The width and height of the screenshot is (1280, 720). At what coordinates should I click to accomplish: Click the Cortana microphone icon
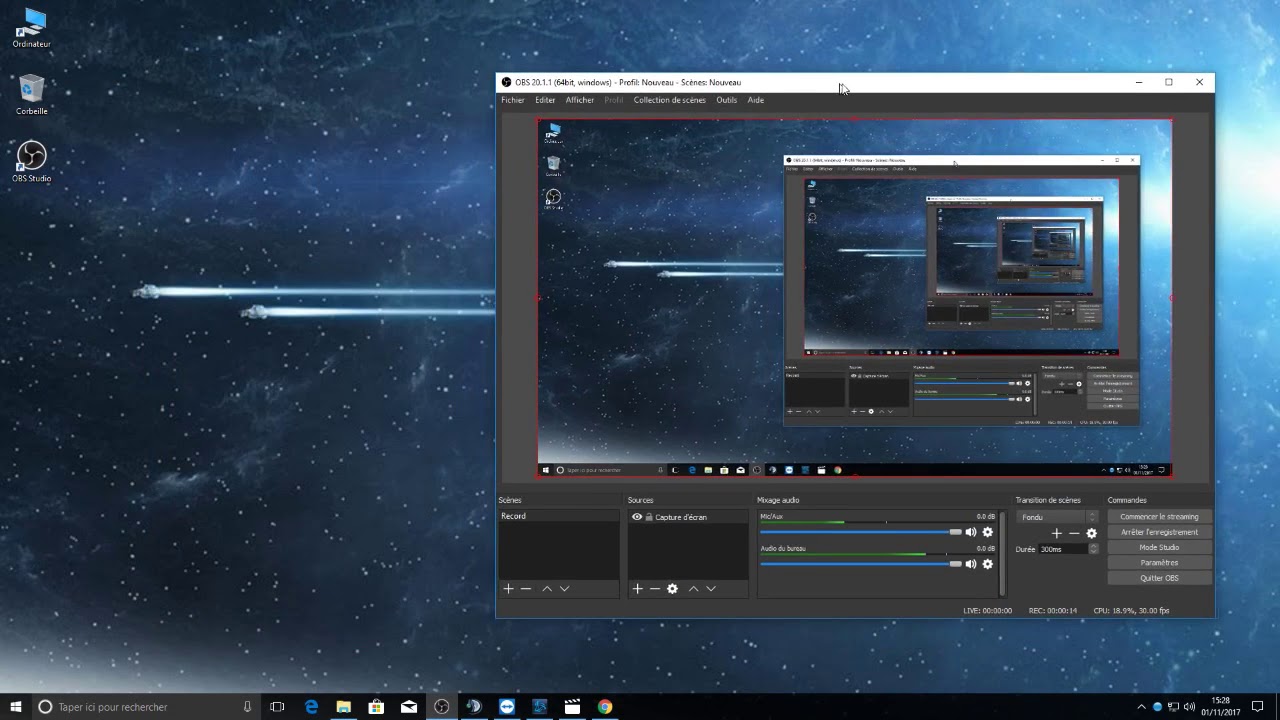(x=247, y=706)
